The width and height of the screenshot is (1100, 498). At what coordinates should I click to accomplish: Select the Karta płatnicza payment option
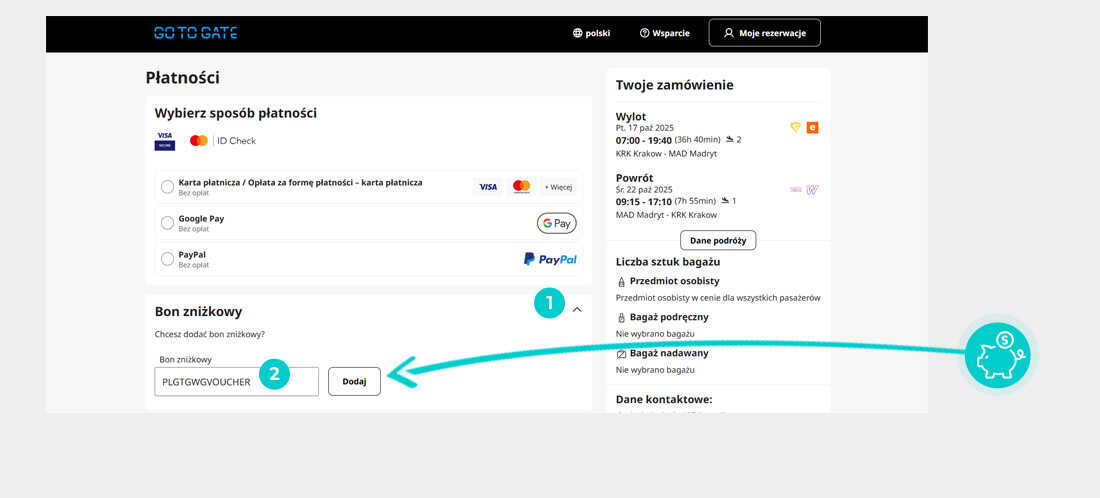pyautogui.click(x=167, y=187)
